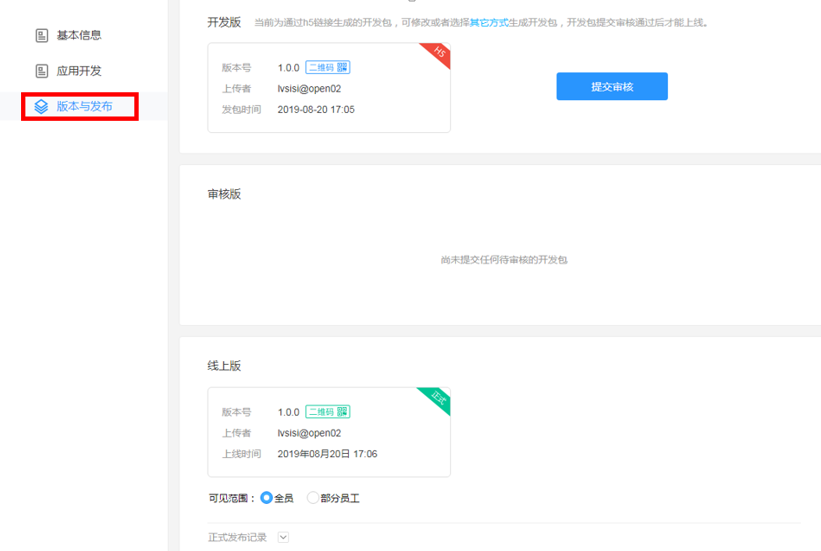Go to the 应用开发 menu item
The height and width of the screenshot is (551, 821).
78,71
